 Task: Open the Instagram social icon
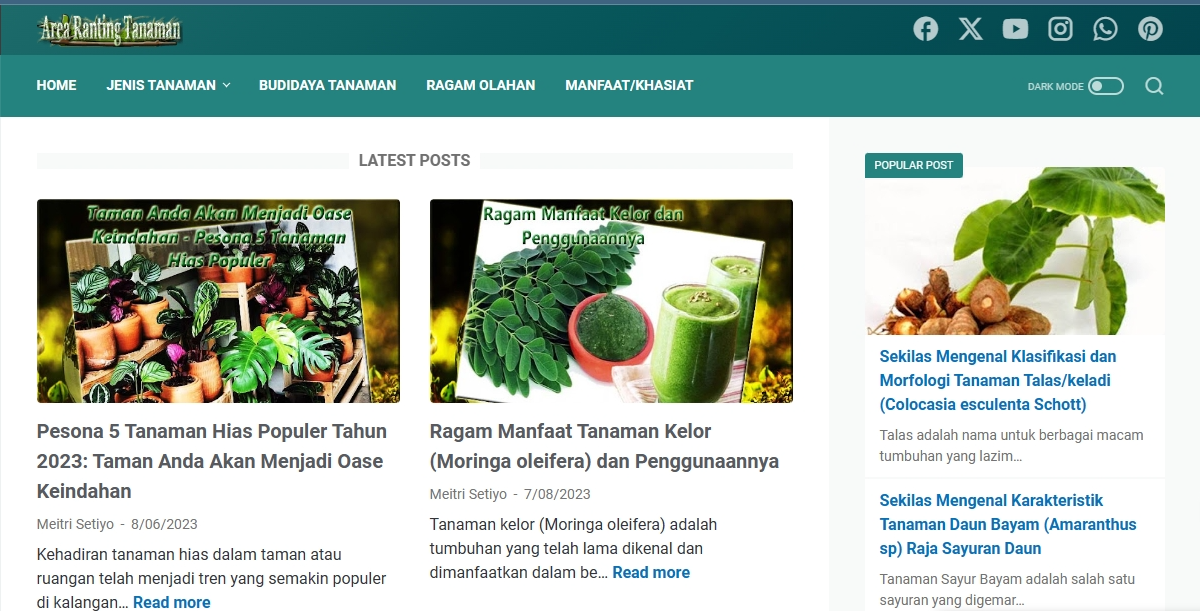click(x=1060, y=29)
